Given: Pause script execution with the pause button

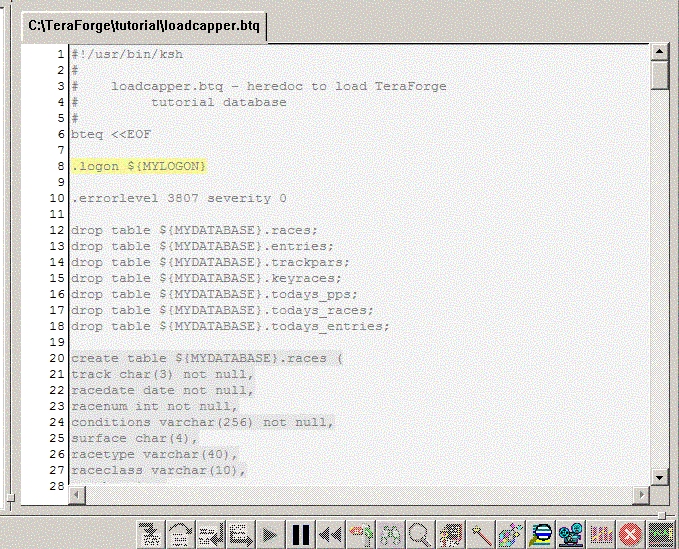Looking at the screenshot, I should (x=300, y=535).
